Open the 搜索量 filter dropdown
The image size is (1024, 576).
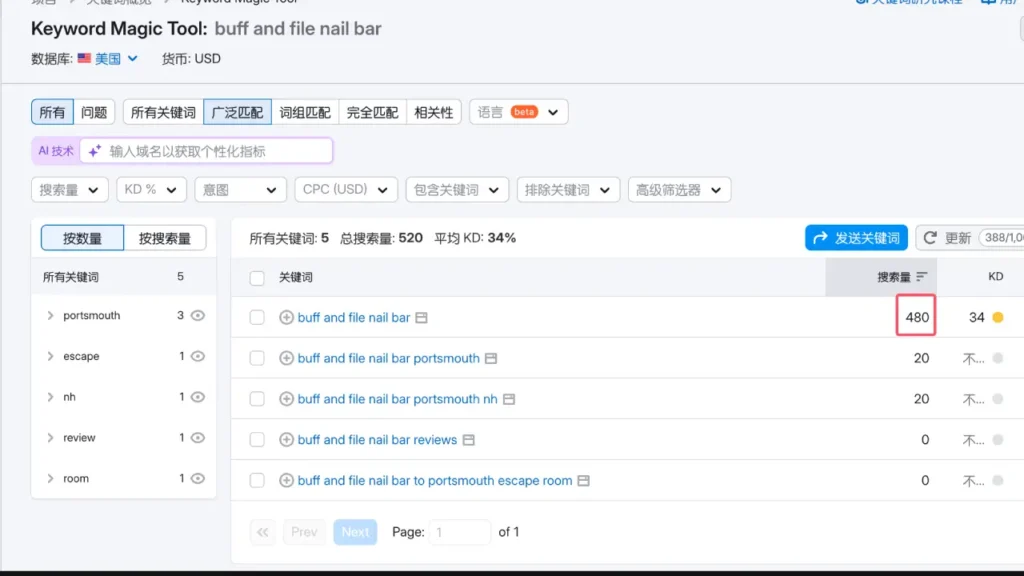69,190
